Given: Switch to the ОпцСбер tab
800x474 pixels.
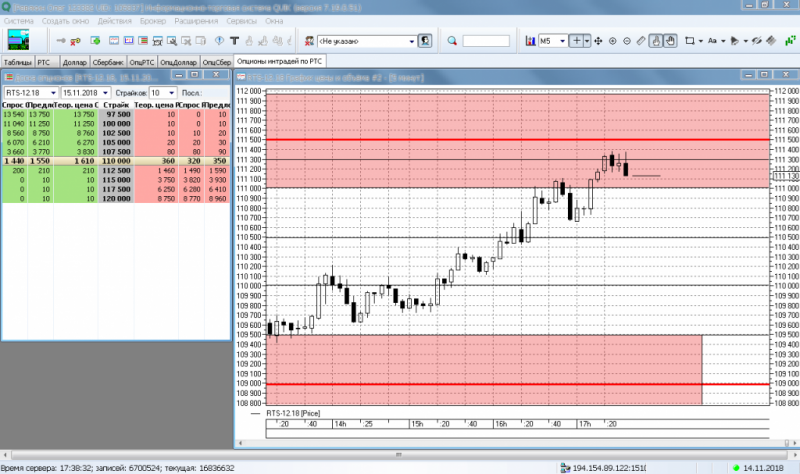Looking at the screenshot, I should tap(217, 62).
